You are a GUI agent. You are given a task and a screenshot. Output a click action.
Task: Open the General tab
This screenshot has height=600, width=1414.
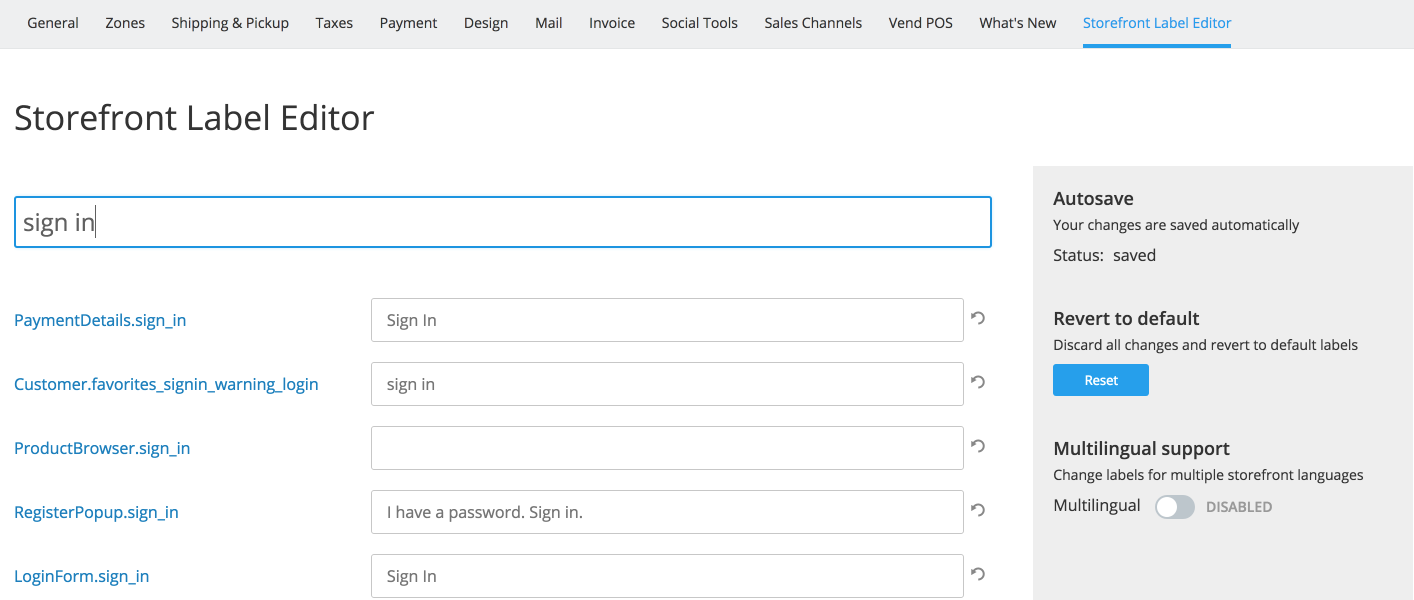[53, 23]
